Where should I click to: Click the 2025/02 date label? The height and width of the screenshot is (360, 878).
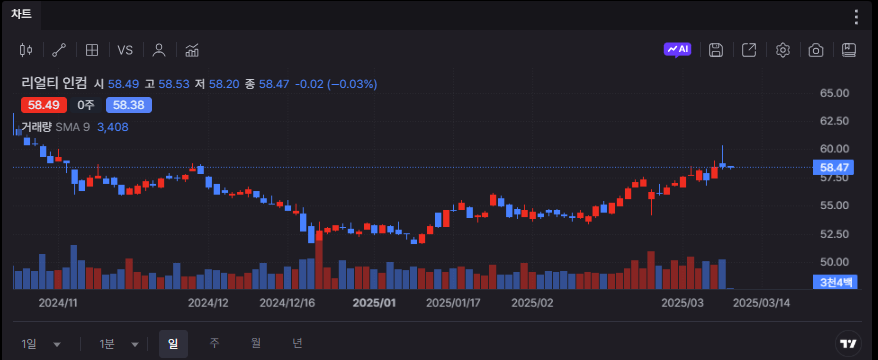coord(532,303)
